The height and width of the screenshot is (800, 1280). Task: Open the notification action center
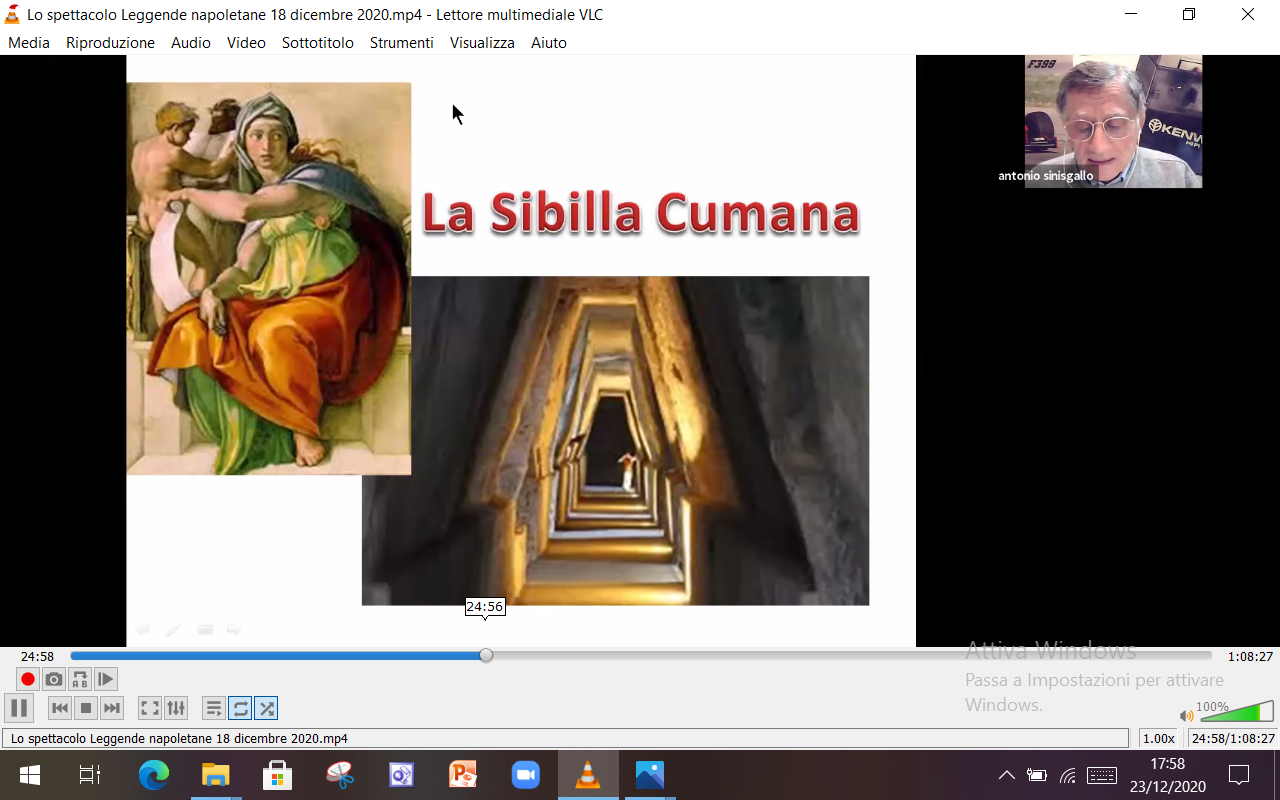point(1240,775)
